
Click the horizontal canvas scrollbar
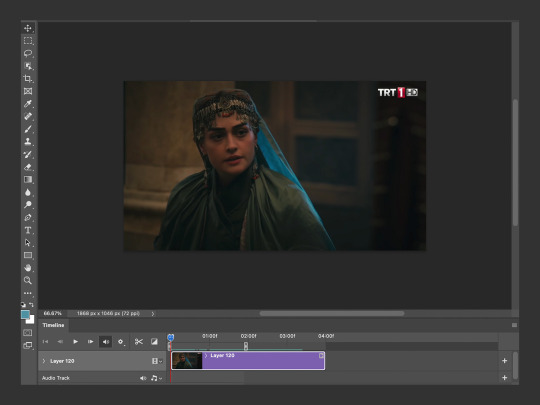pyautogui.click(x=332, y=313)
